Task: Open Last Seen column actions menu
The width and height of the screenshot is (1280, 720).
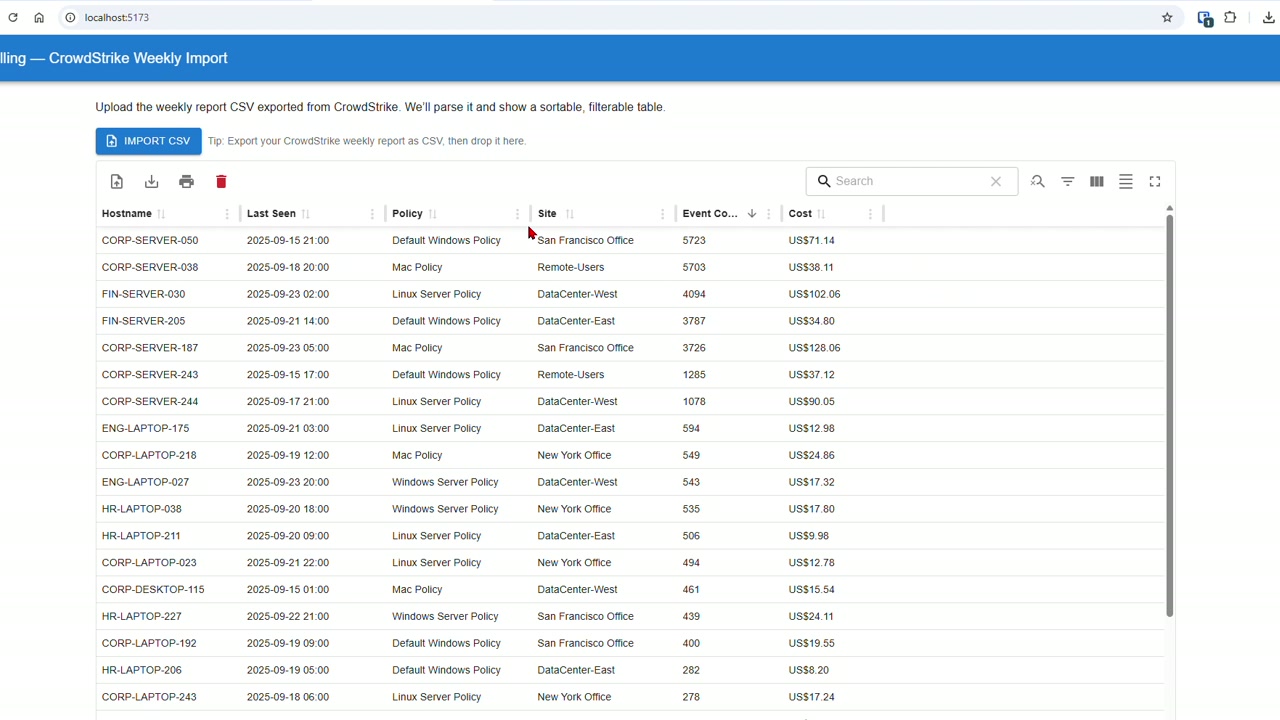Action: (372, 214)
